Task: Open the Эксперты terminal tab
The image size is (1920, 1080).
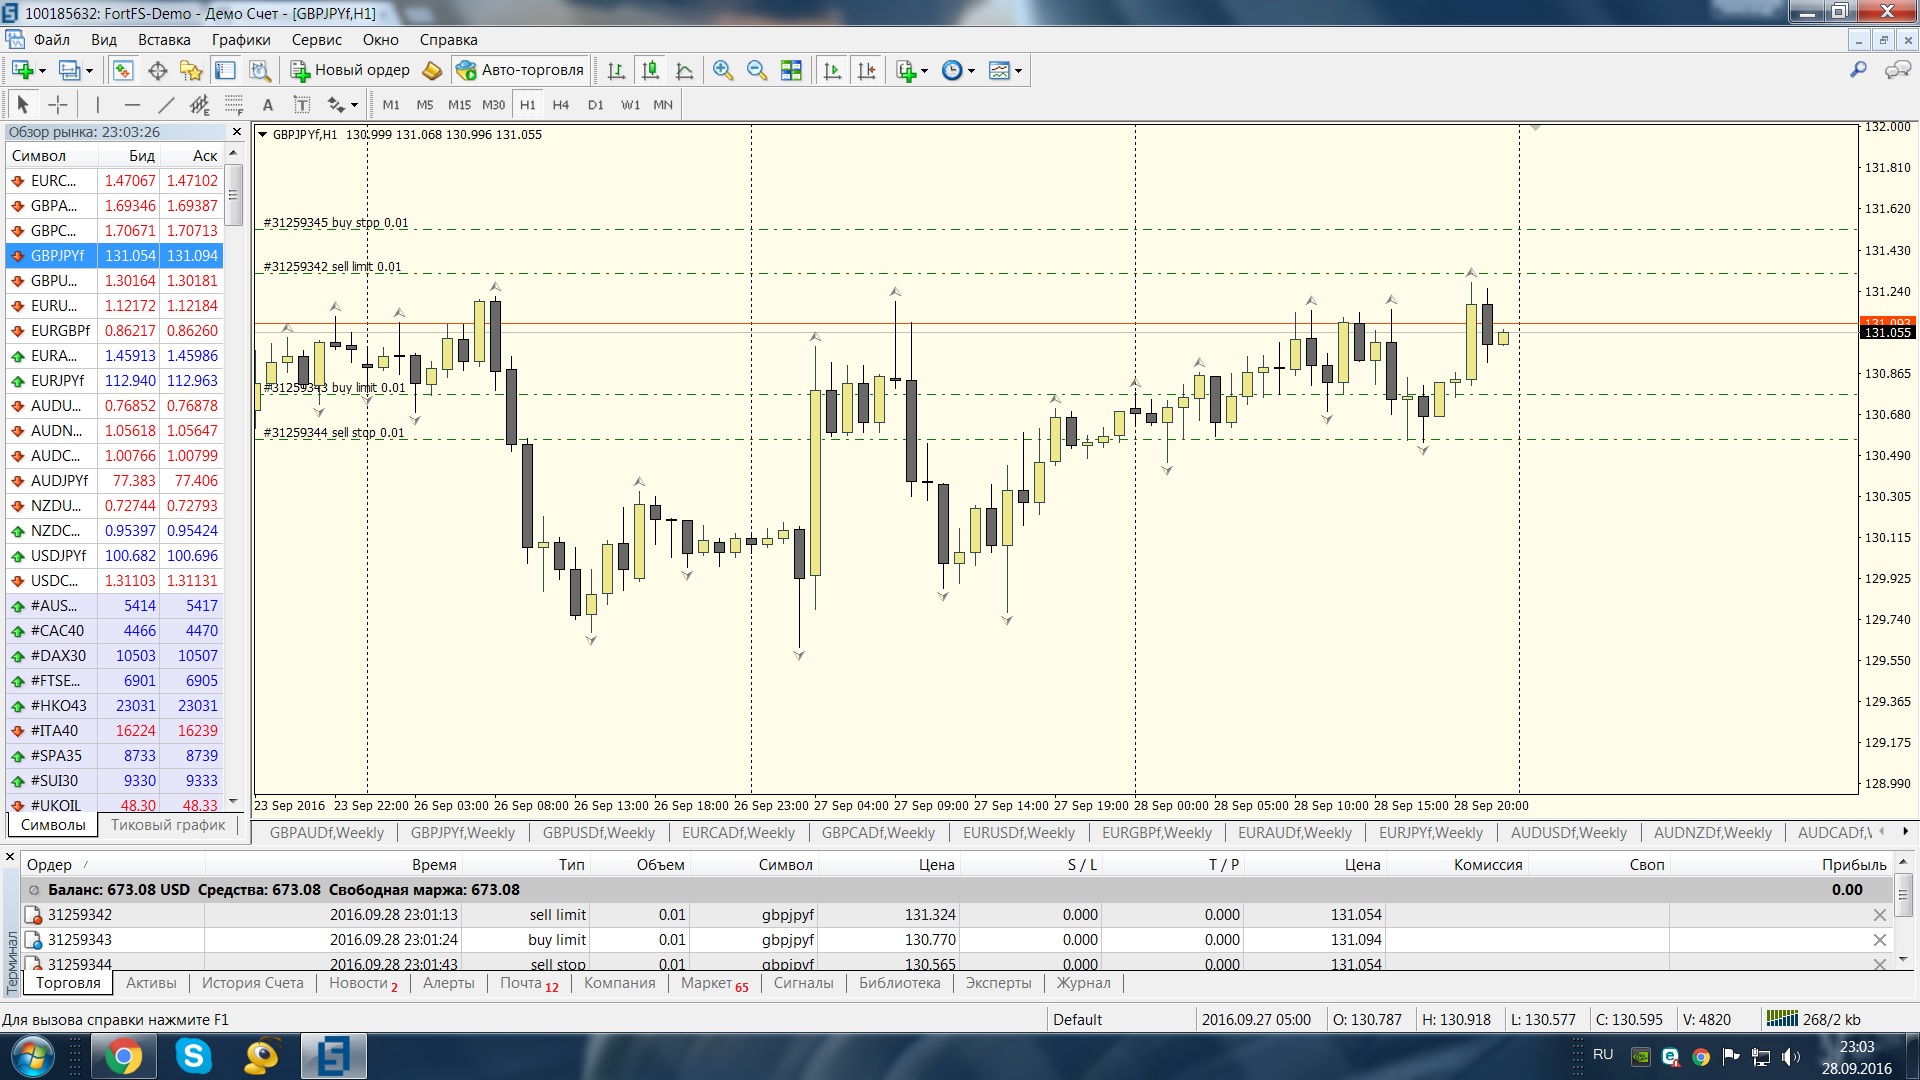Action: [x=998, y=983]
